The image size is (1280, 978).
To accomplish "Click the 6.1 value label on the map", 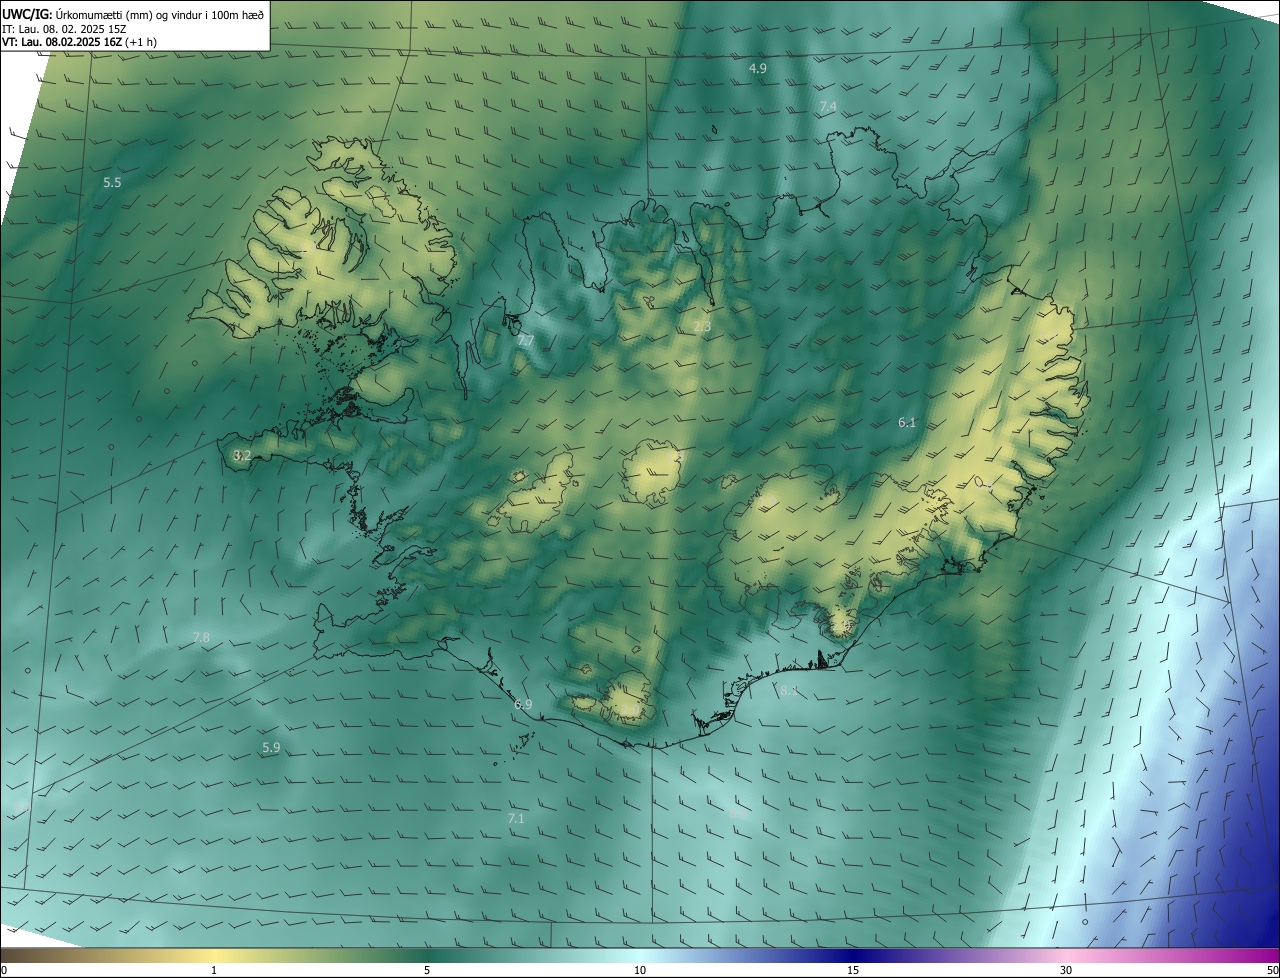I will click(907, 423).
